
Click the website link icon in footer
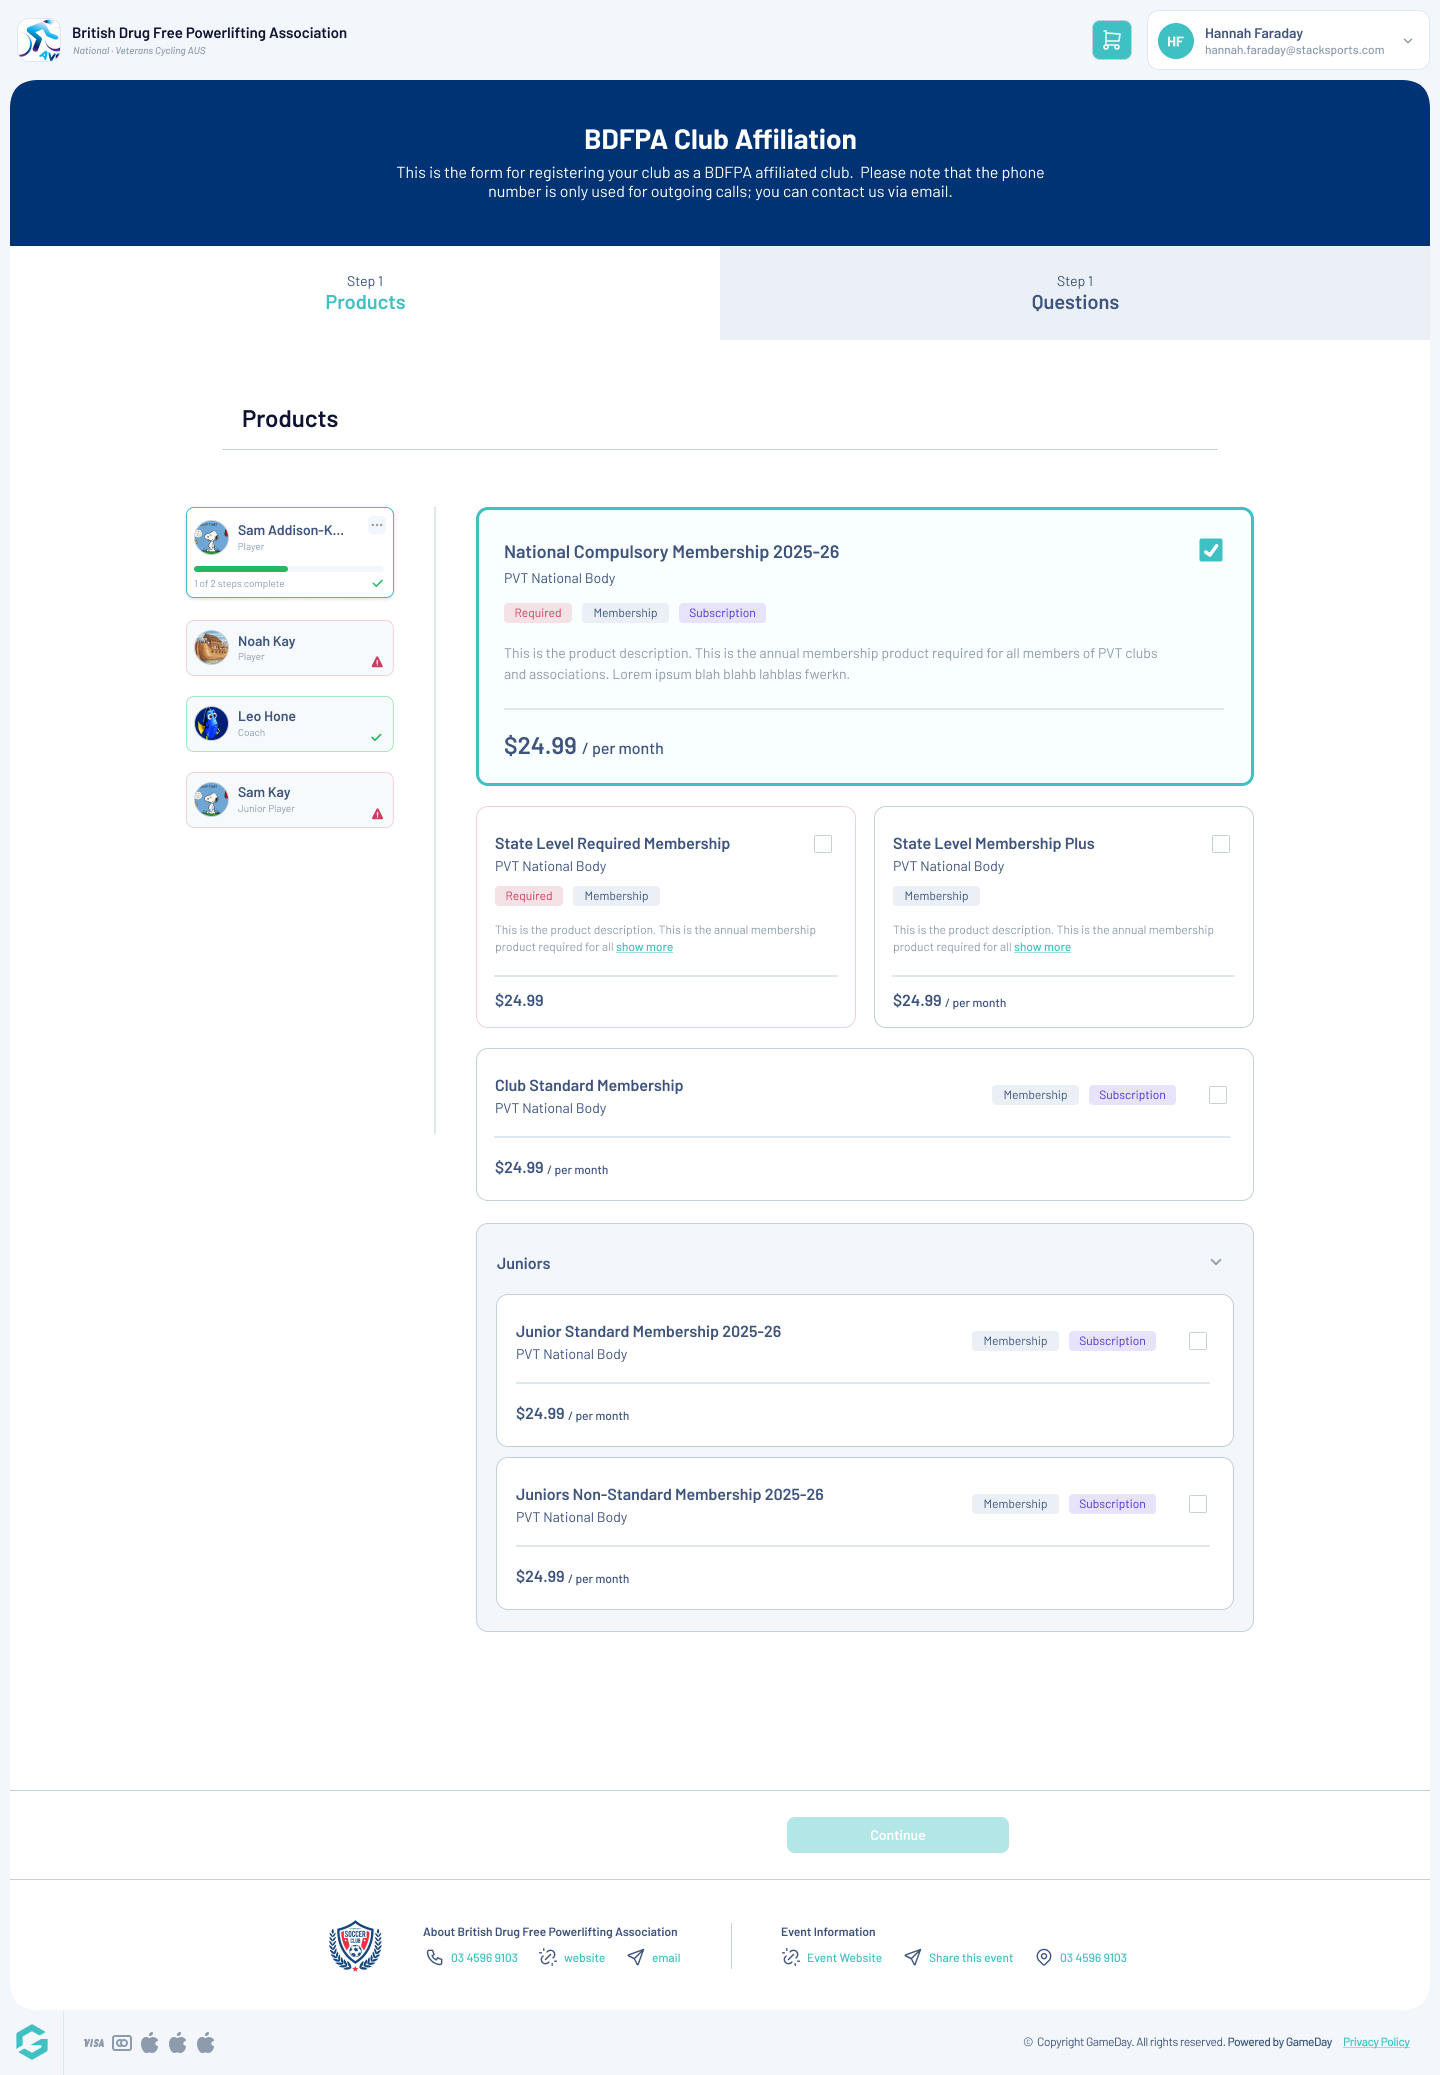coord(548,1957)
